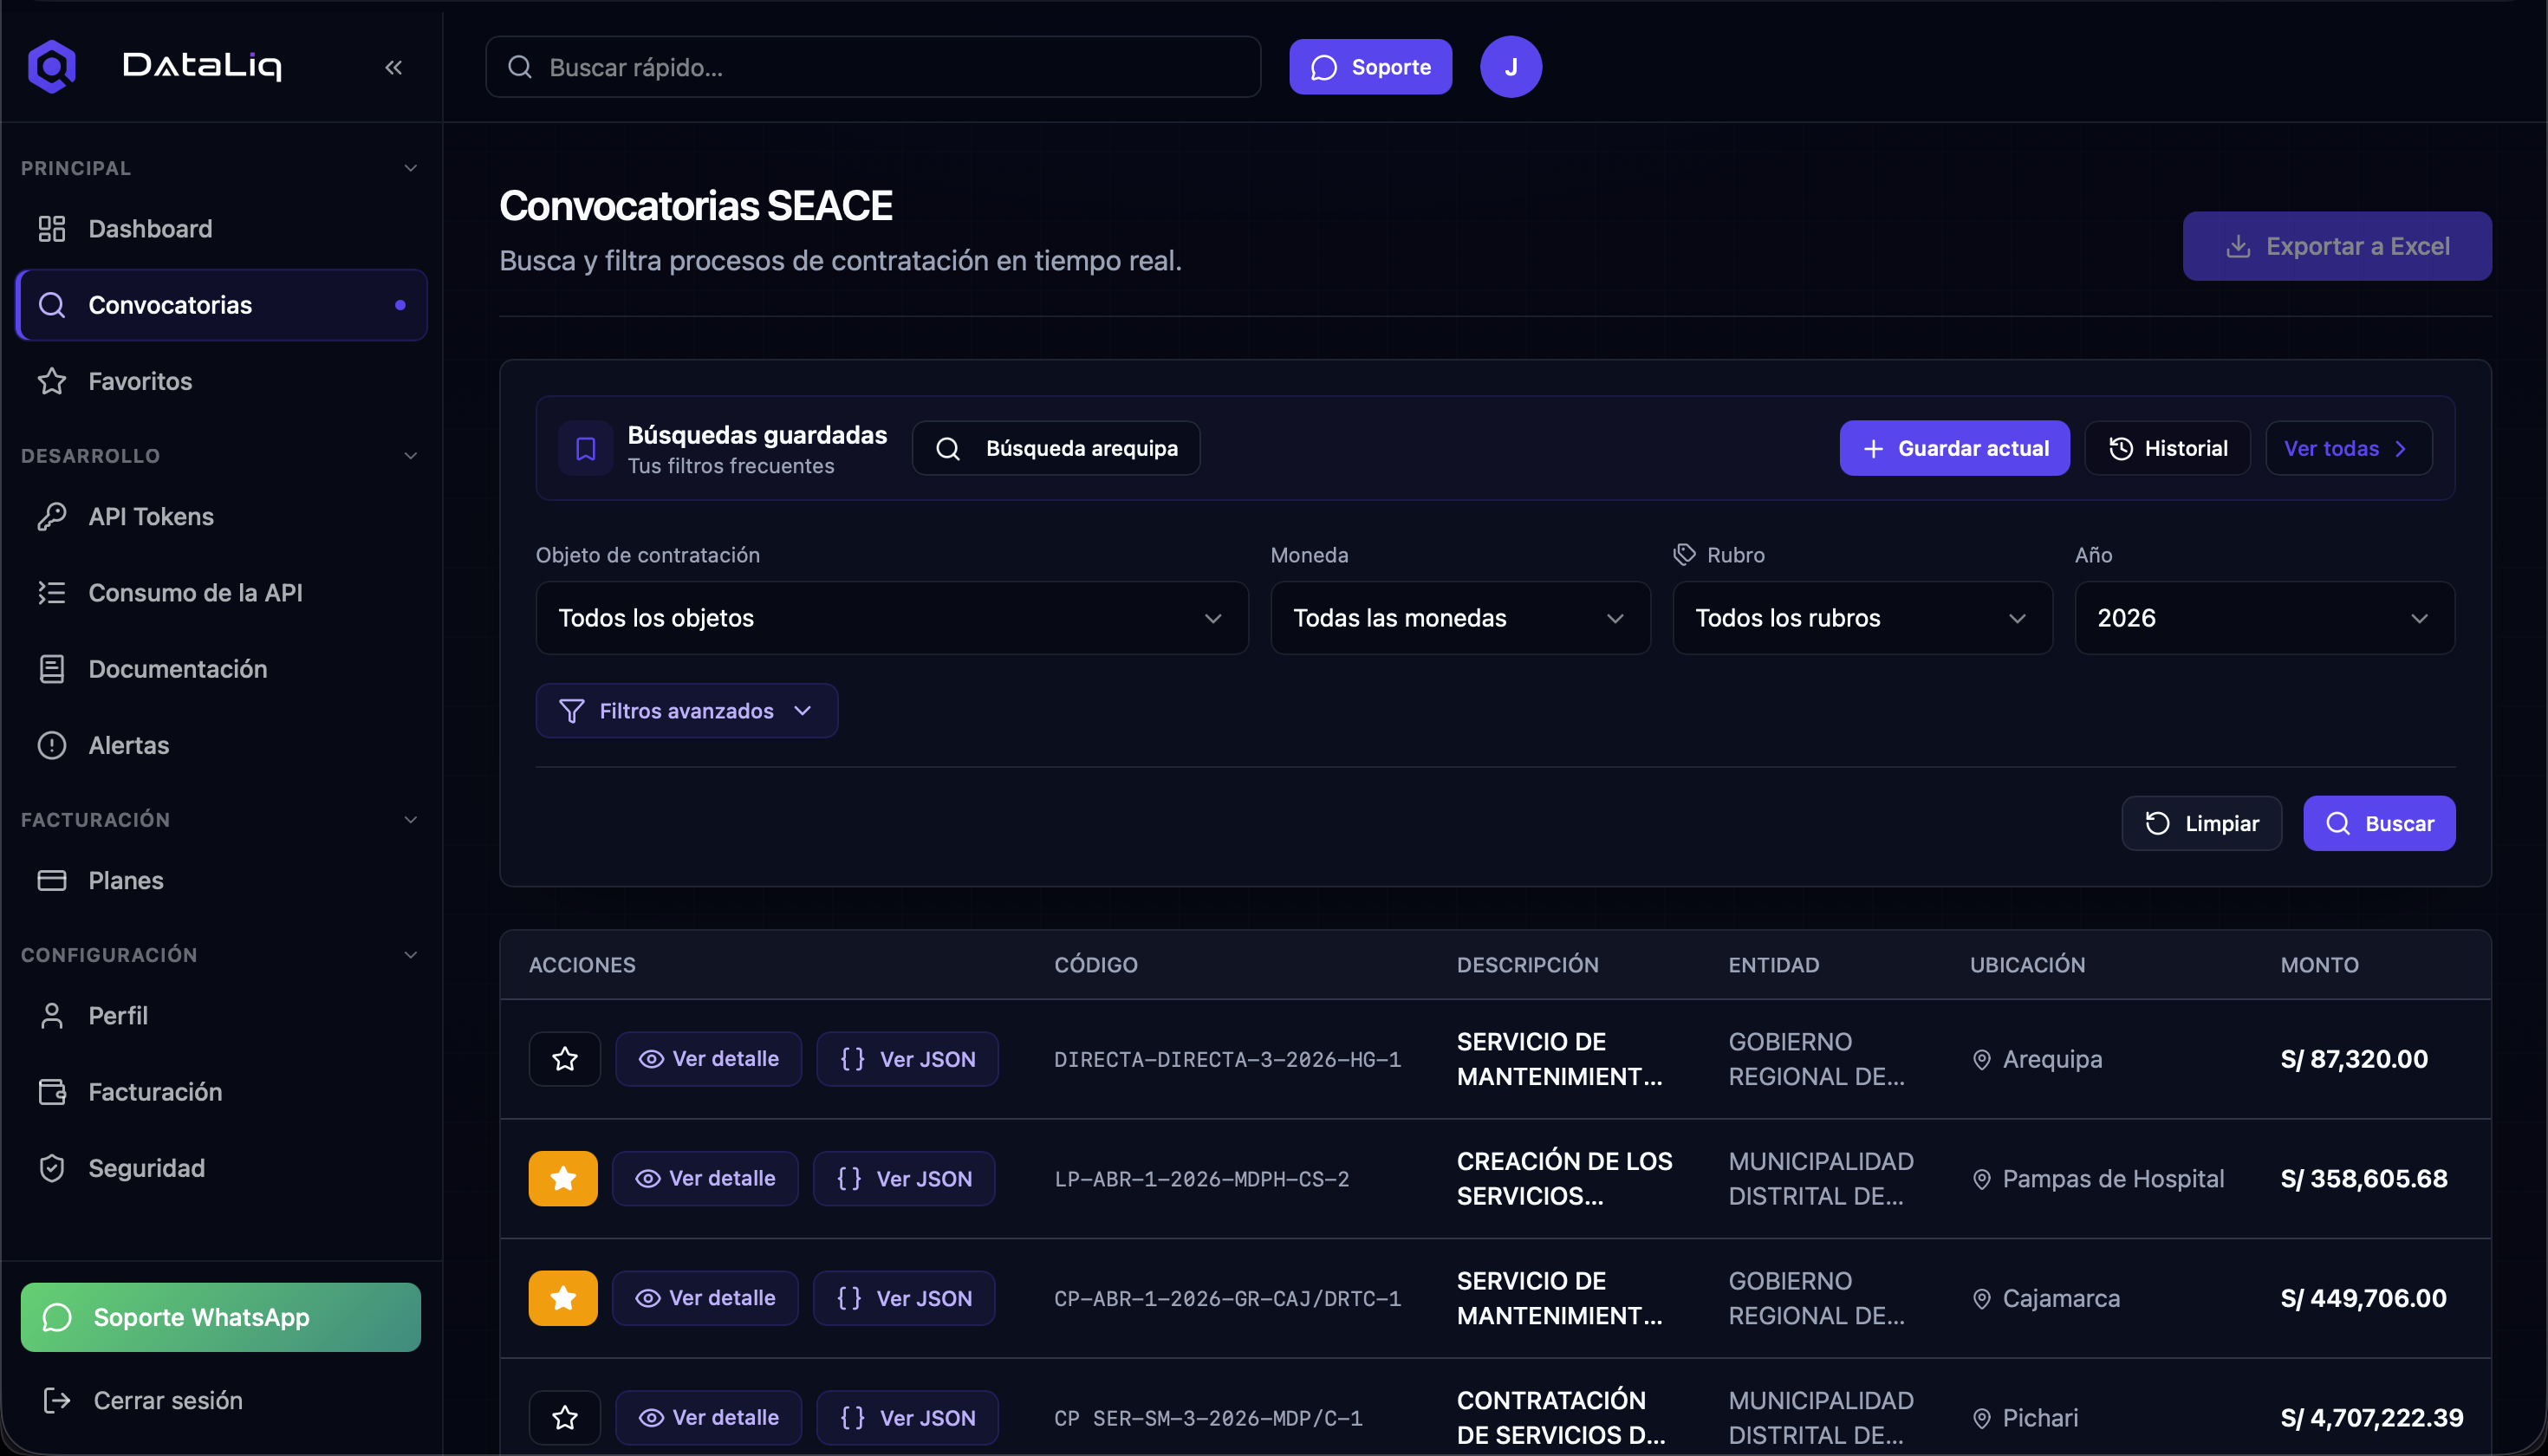Click the bookmark icon beside Búsquedas guardadas
This screenshot has height=1456, width=2548.
(x=586, y=449)
